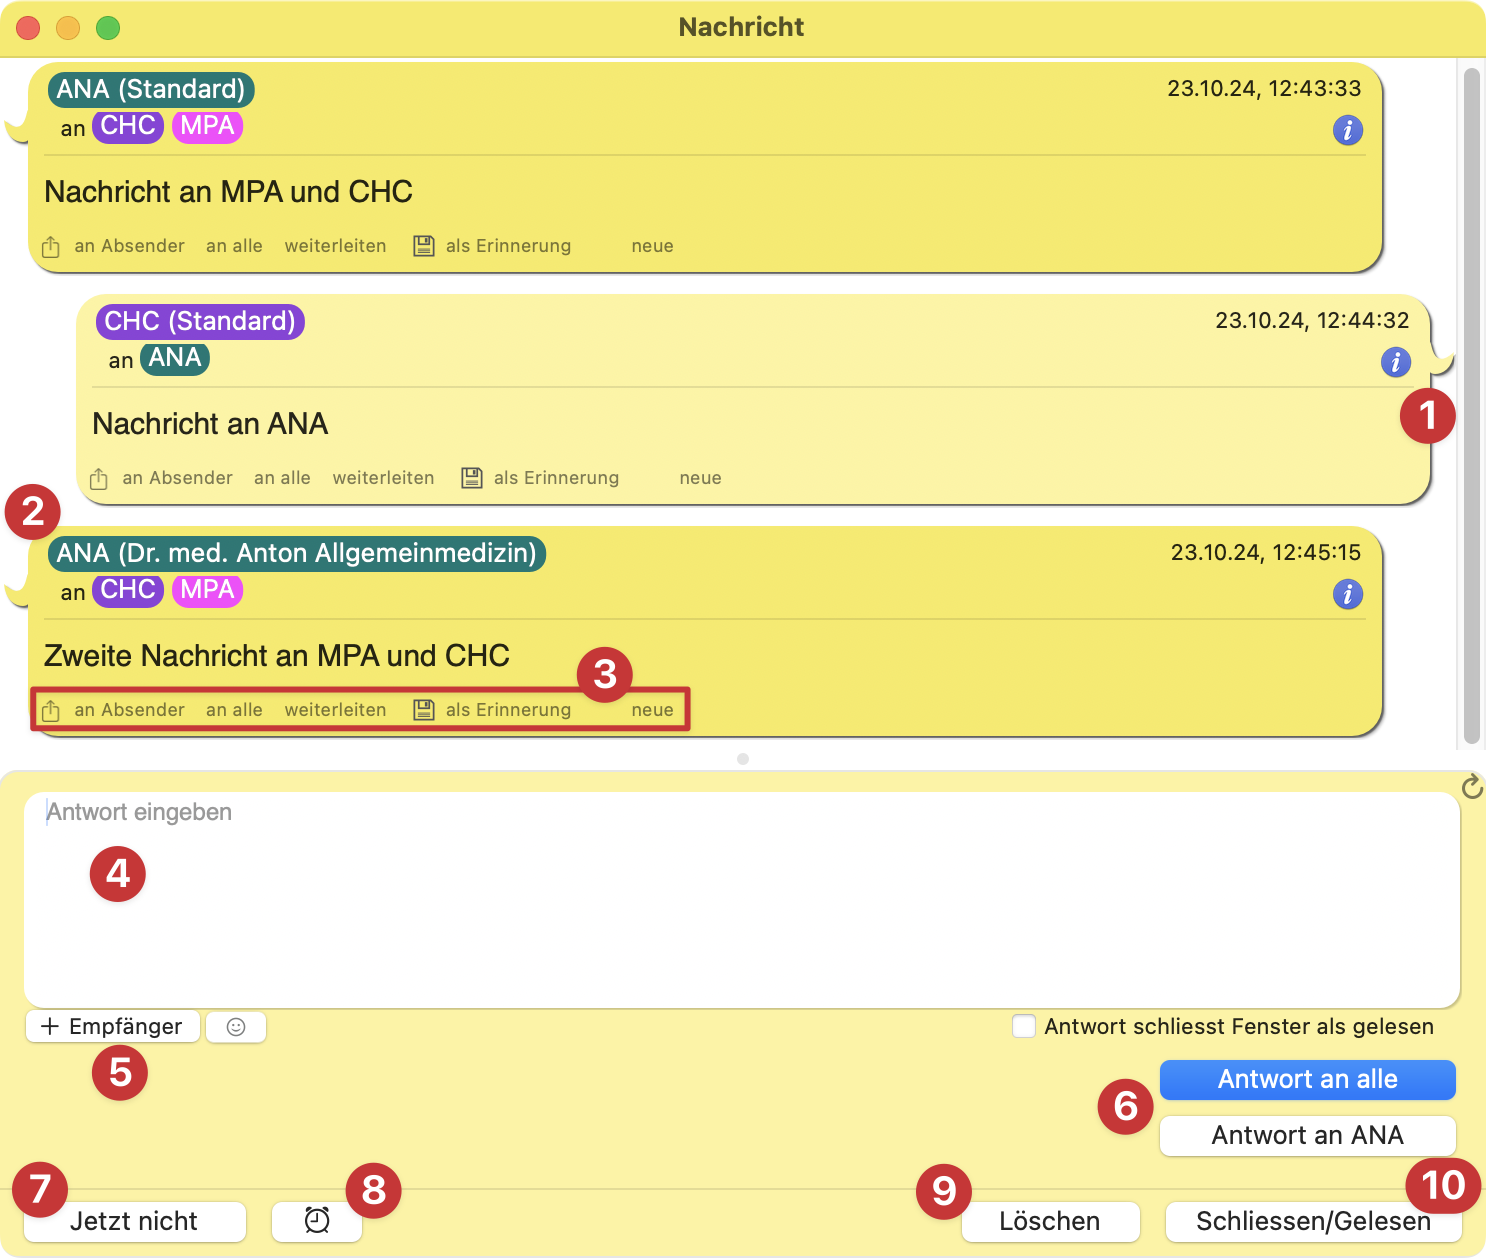Click 'an alle' under 'Zweite Nachricht'
The image size is (1486, 1258).
tap(235, 710)
